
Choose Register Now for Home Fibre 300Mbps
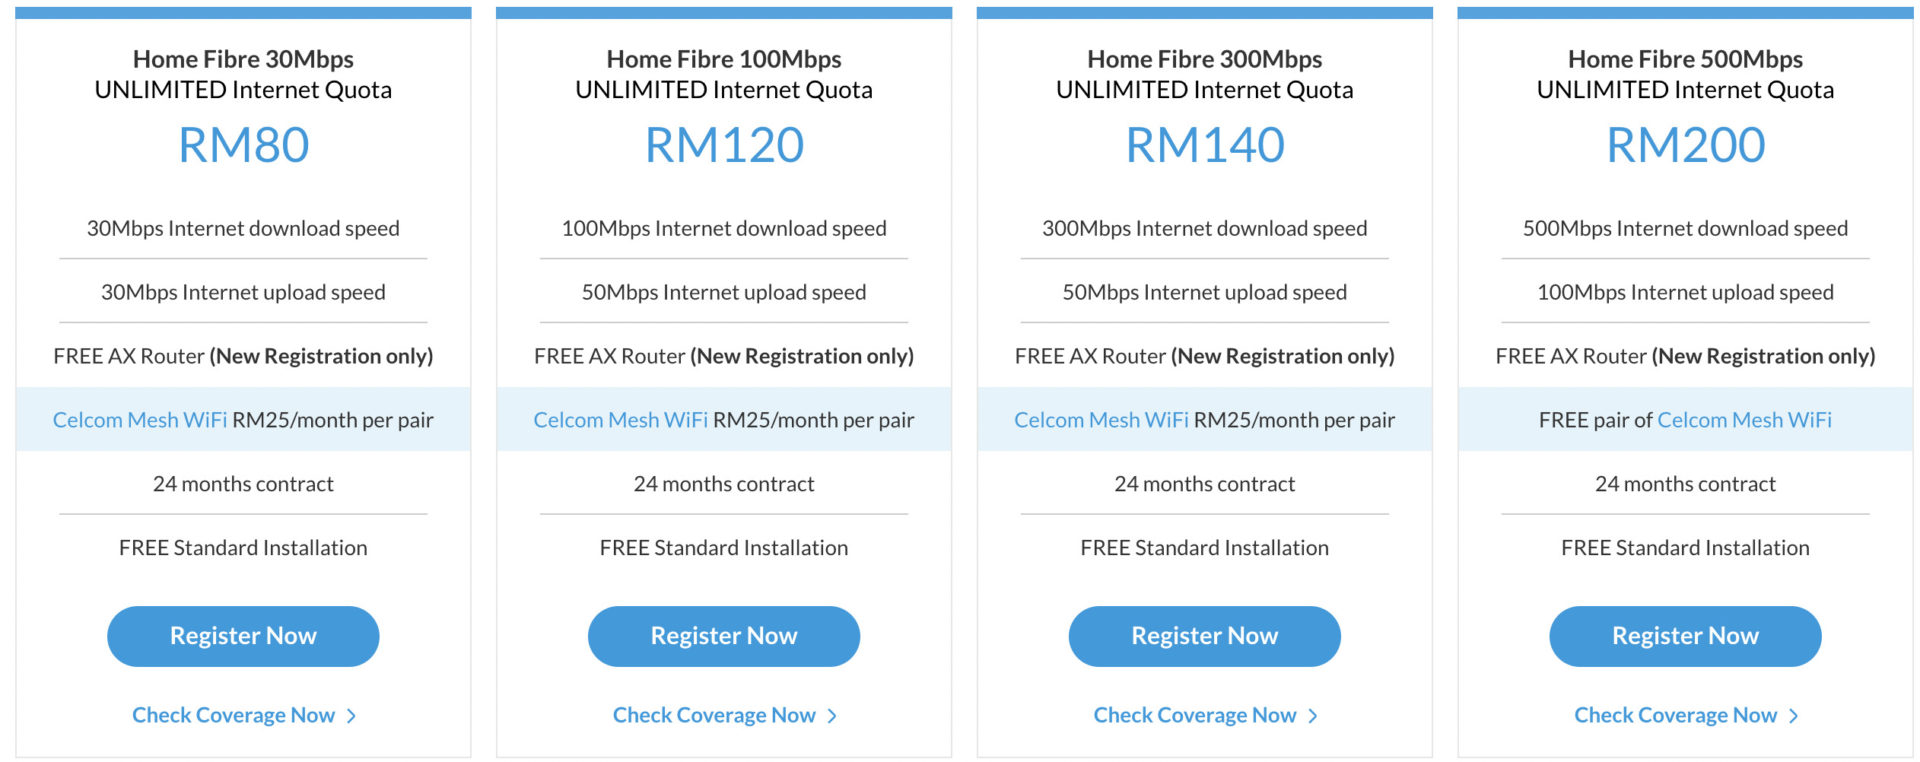1204,636
